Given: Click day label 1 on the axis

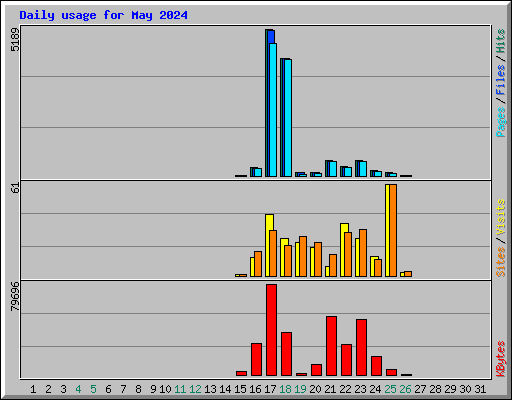Looking at the screenshot, I should 33,389.
